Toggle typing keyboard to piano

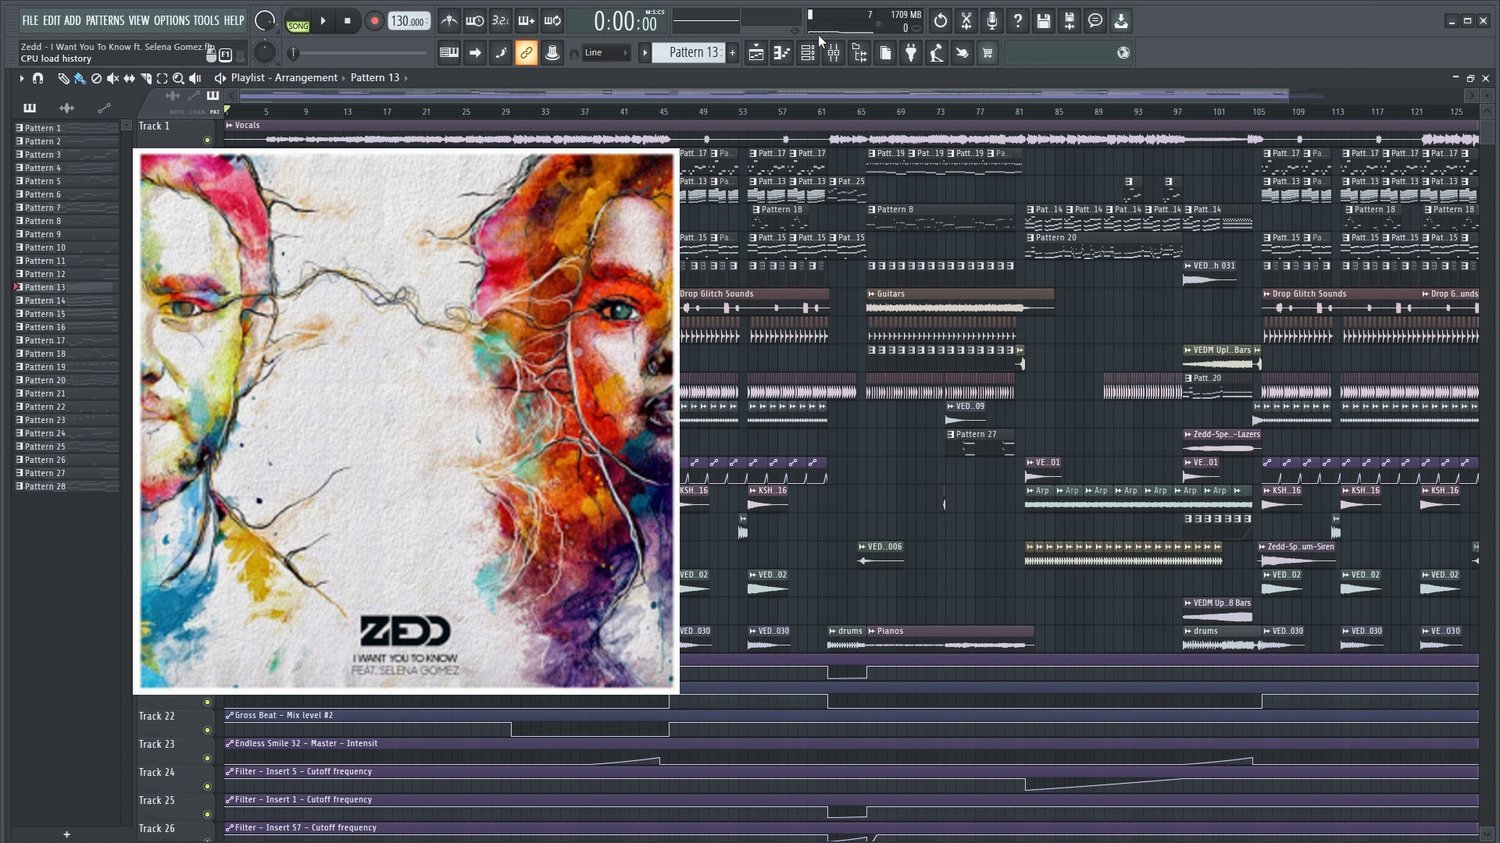(x=449, y=53)
